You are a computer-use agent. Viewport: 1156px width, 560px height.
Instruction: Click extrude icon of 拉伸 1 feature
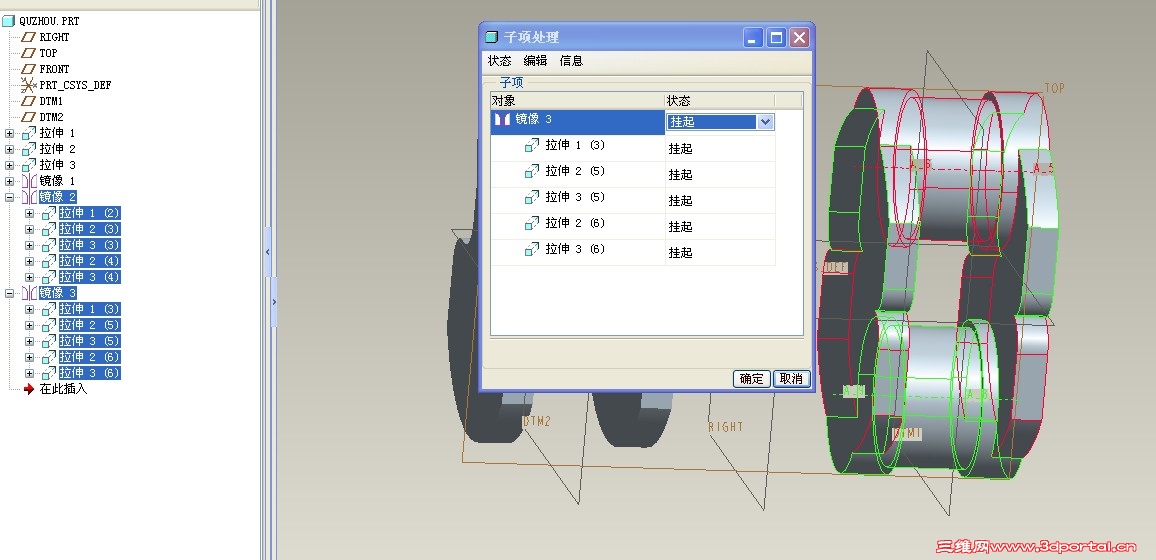pyautogui.click(x=29, y=133)
